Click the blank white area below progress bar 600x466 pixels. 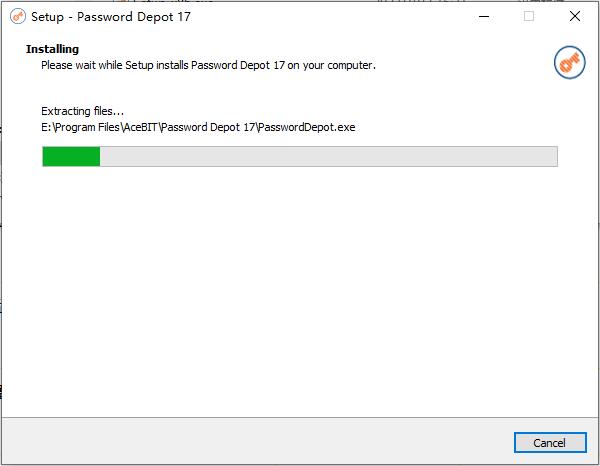tap(300, 291)
